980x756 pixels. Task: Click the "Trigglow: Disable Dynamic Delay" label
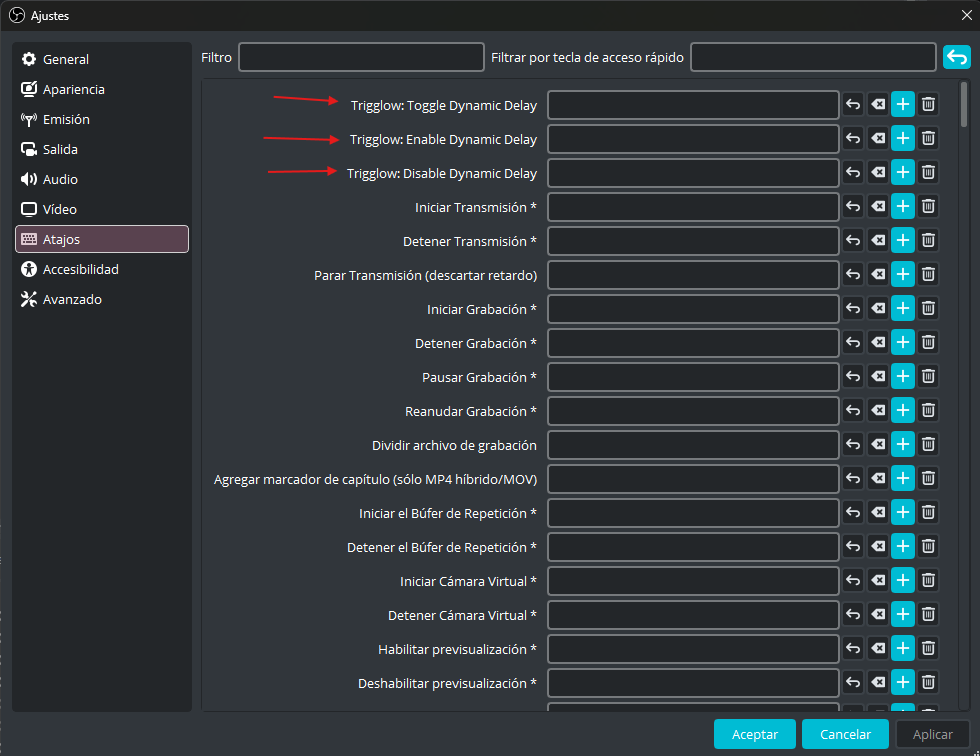point(442,173)
